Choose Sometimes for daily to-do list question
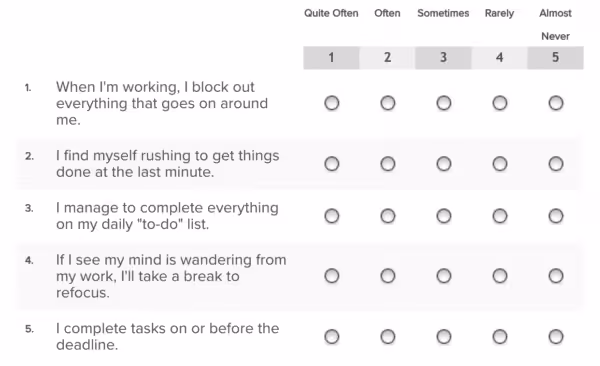This screenshot has width=600, height=366. point(443,216)
